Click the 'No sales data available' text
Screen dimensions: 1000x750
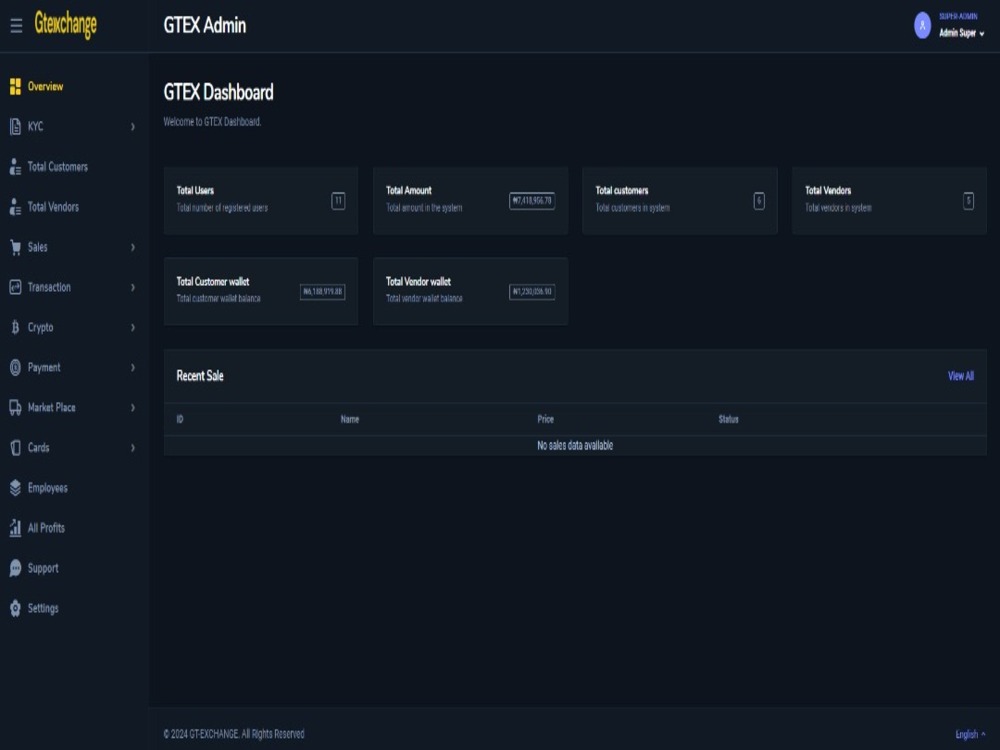point(575,446)
